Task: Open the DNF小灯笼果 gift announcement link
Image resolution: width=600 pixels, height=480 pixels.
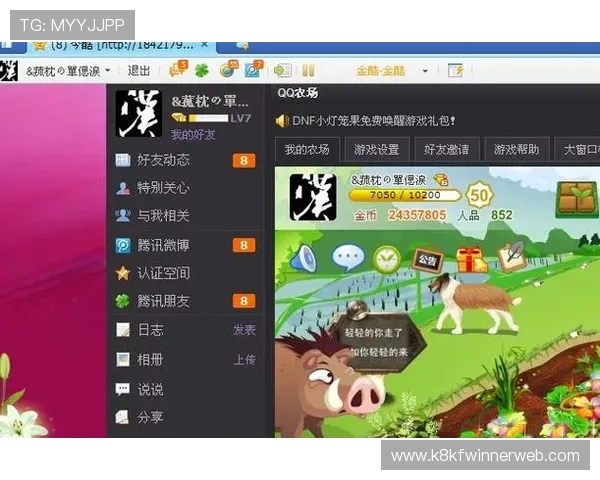Action: coord(374,121)
